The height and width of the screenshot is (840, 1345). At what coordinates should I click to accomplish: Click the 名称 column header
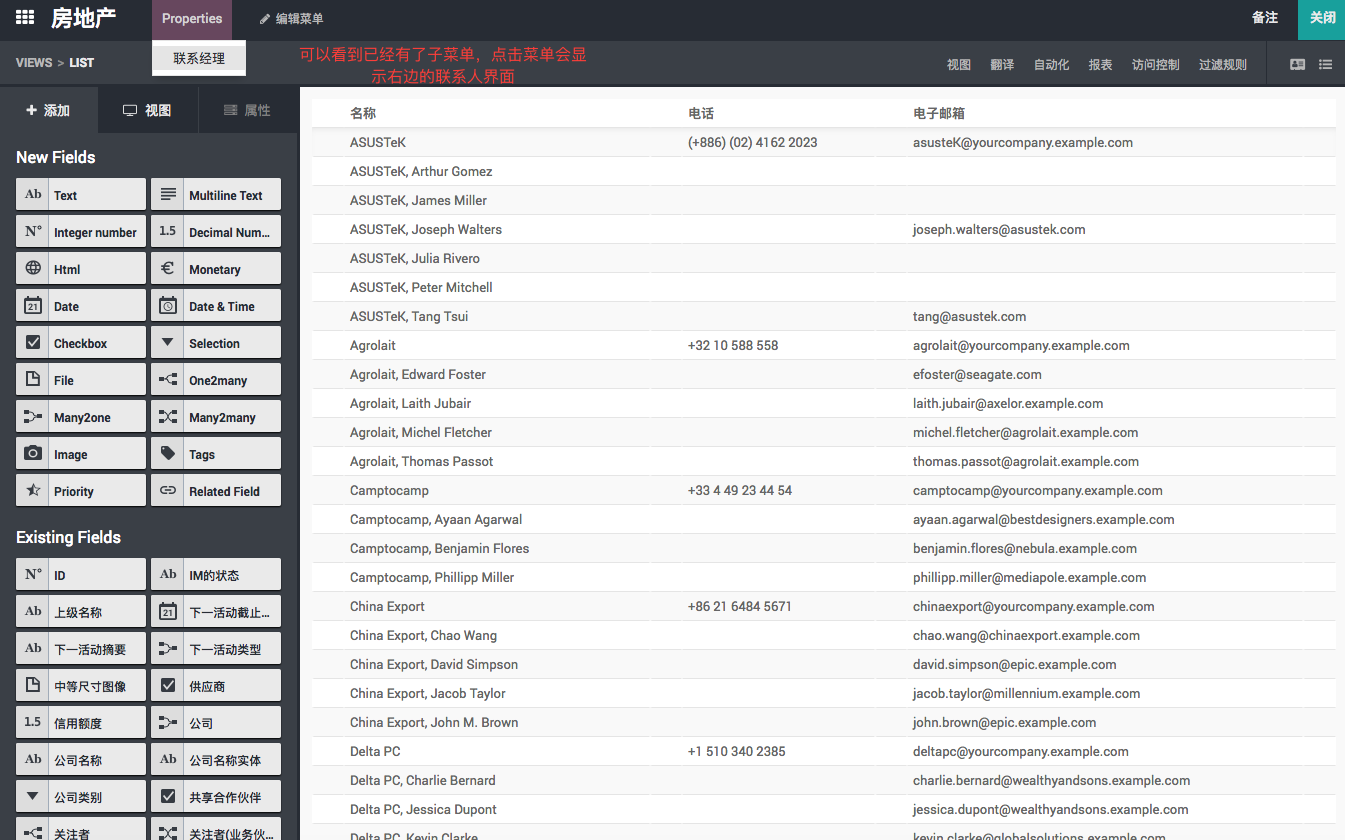click(363, 113)
